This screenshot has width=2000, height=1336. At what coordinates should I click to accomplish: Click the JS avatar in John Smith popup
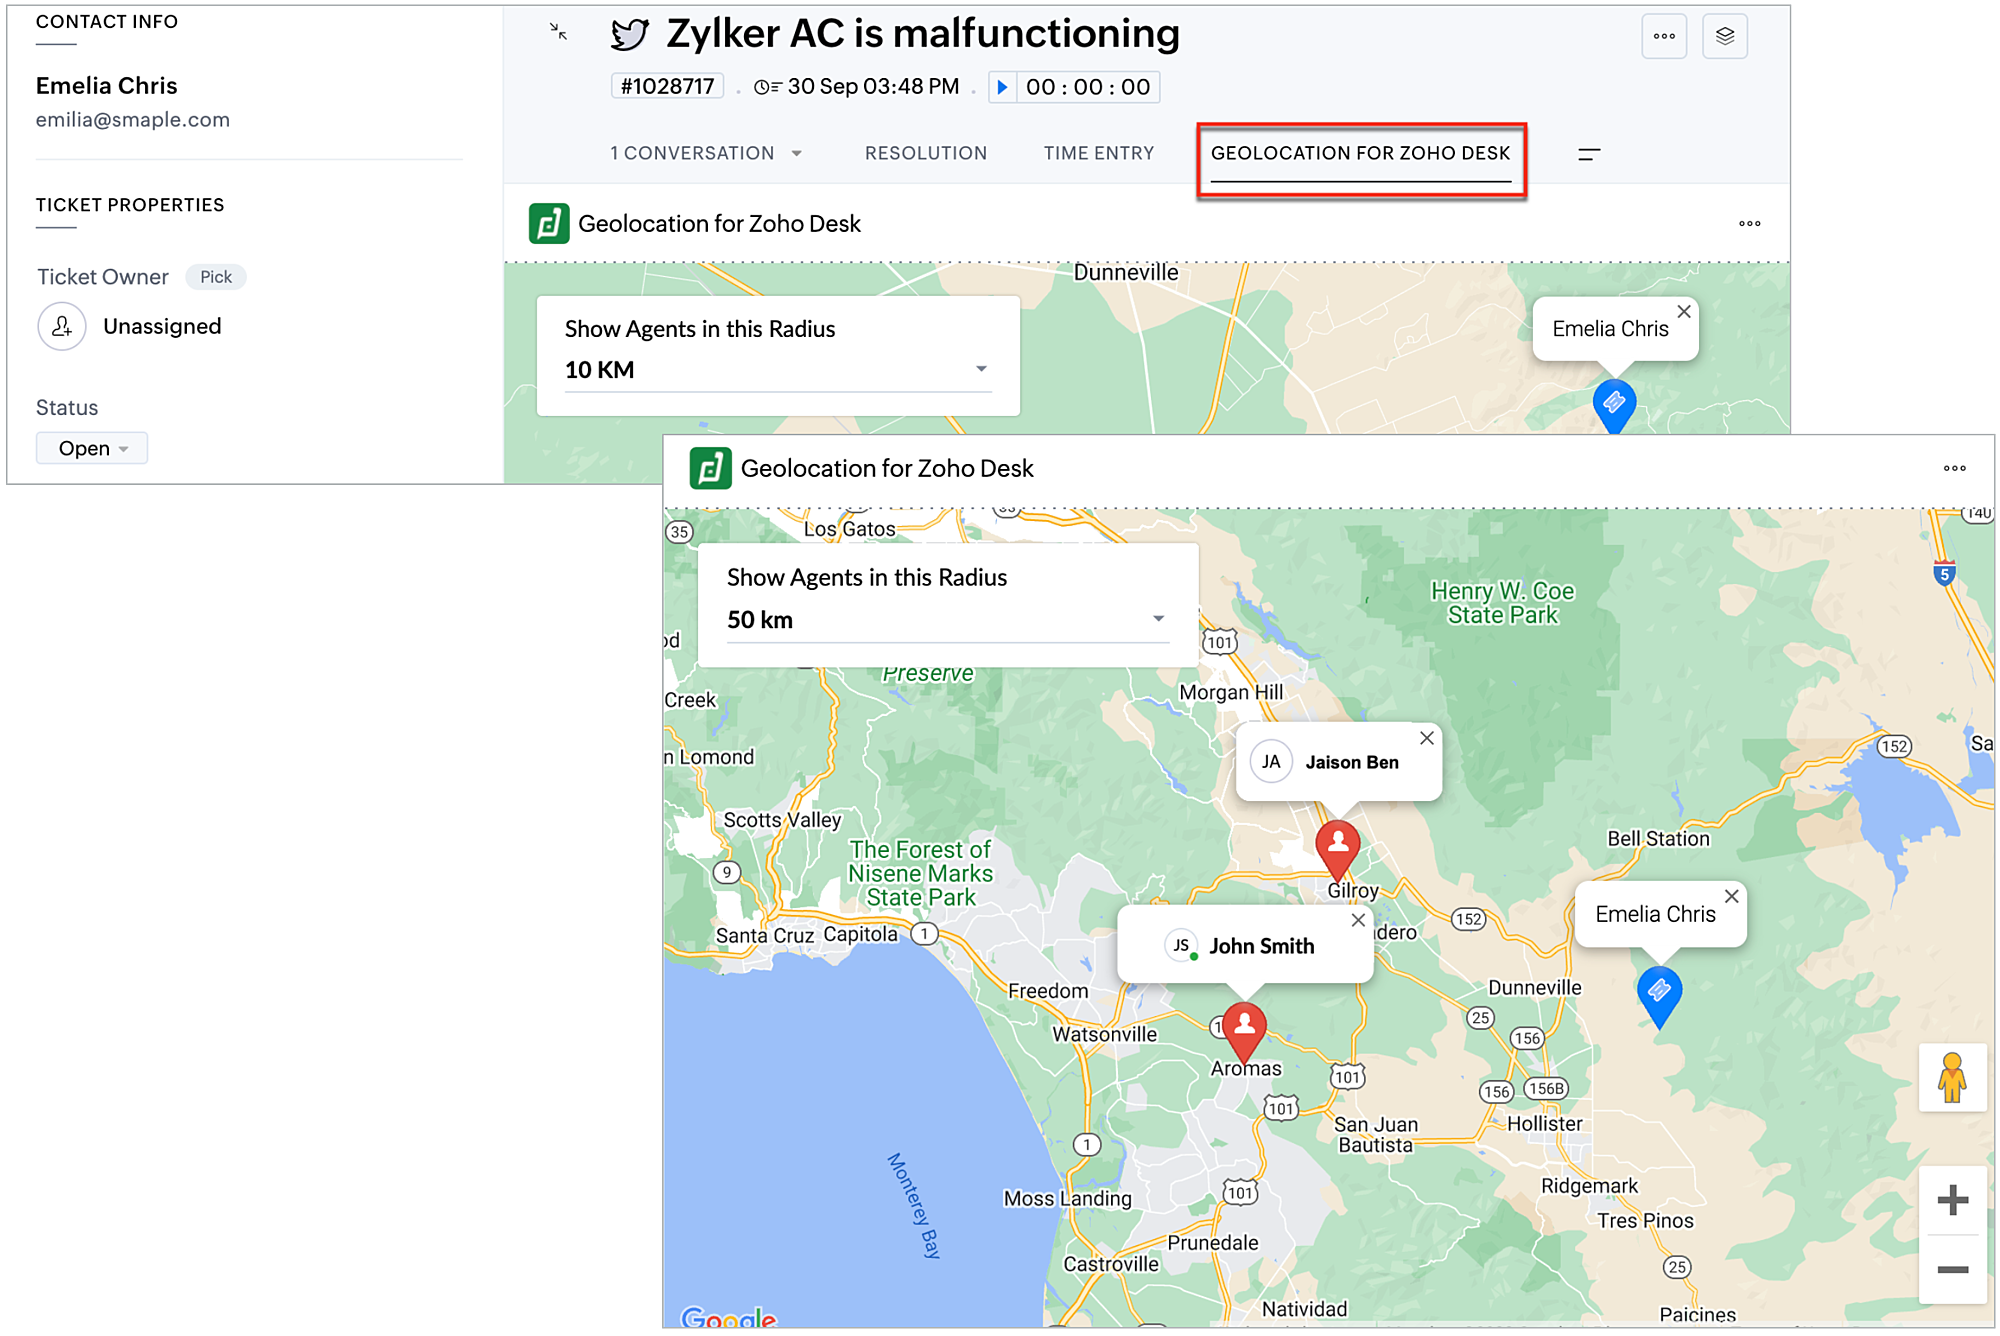(1181, 945)
